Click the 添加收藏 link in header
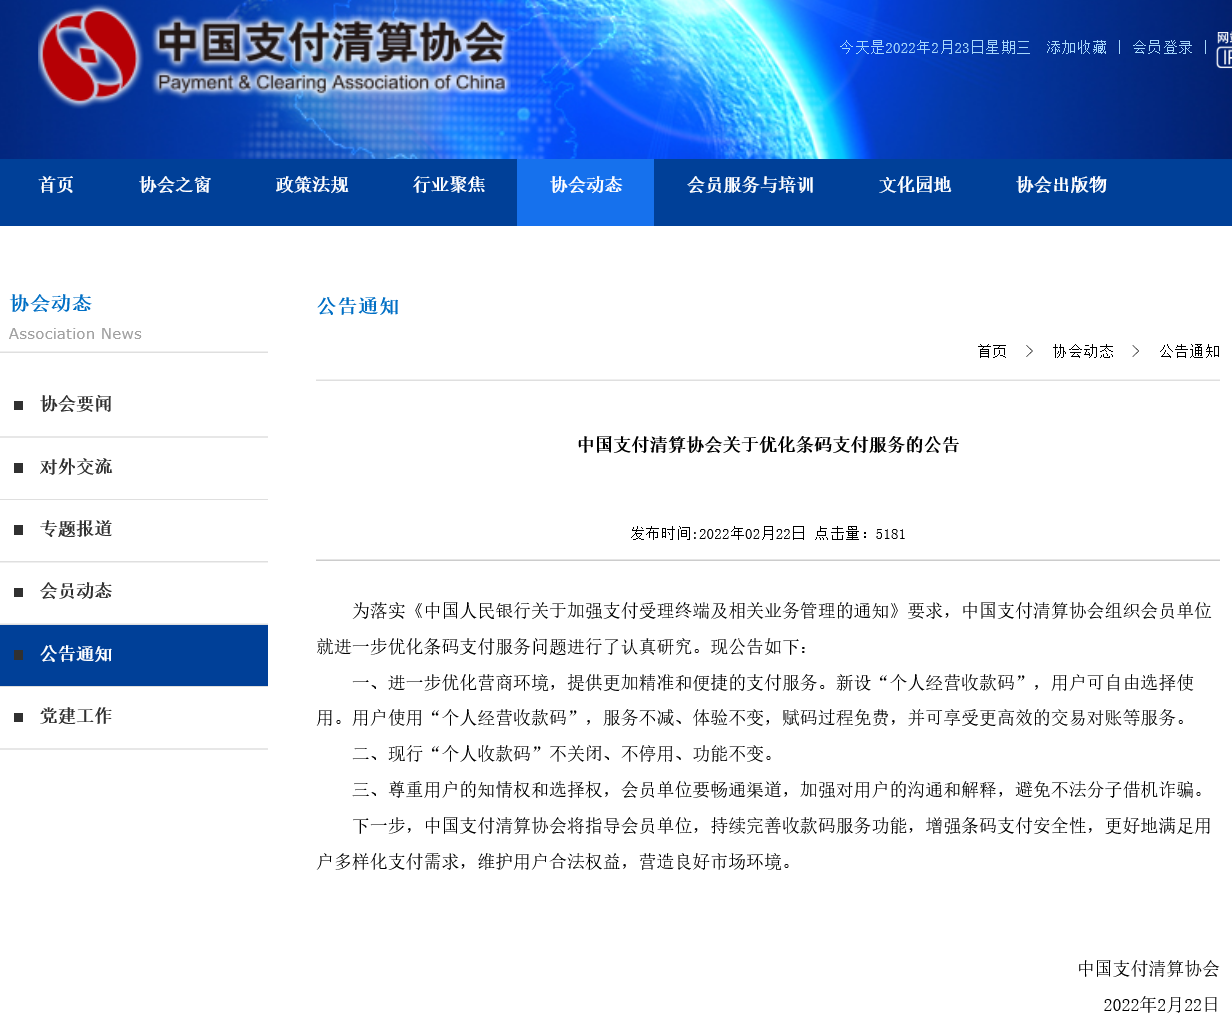The height and width of the screenshot is (1035, 1232). tap(1076, 47)
